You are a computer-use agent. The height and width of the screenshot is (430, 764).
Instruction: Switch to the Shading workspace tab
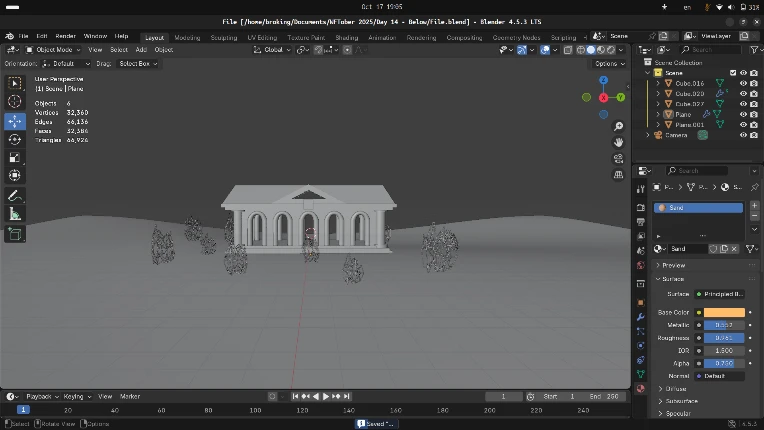click(x=346, y=37)
